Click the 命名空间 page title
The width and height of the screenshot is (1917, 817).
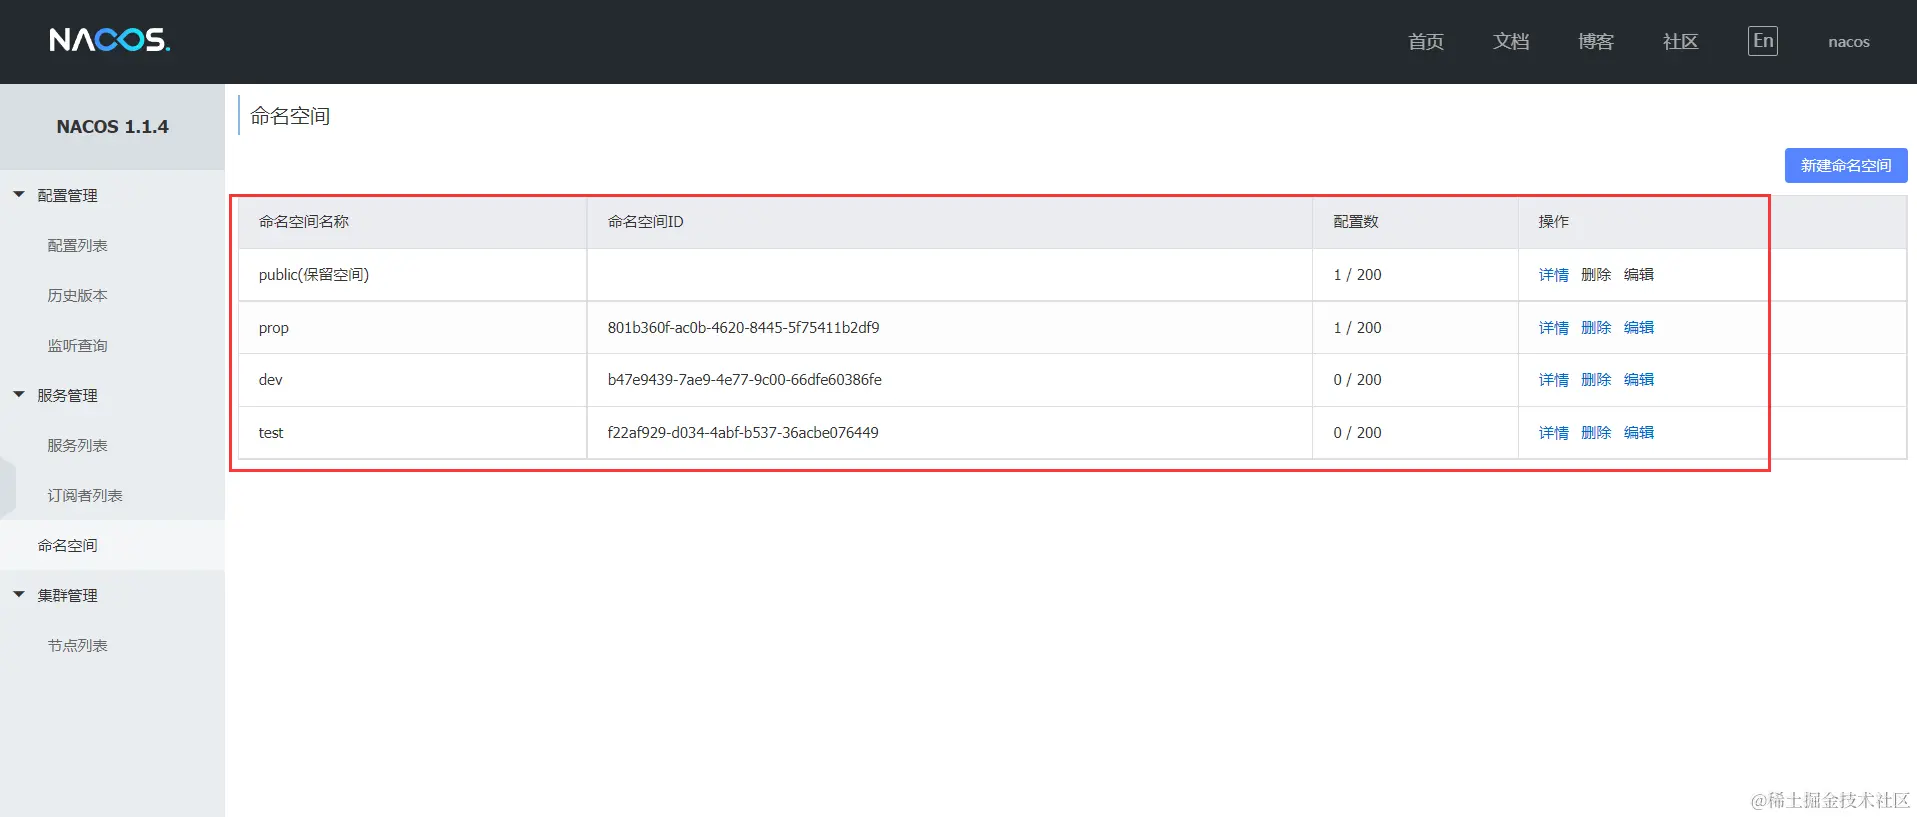290,116
